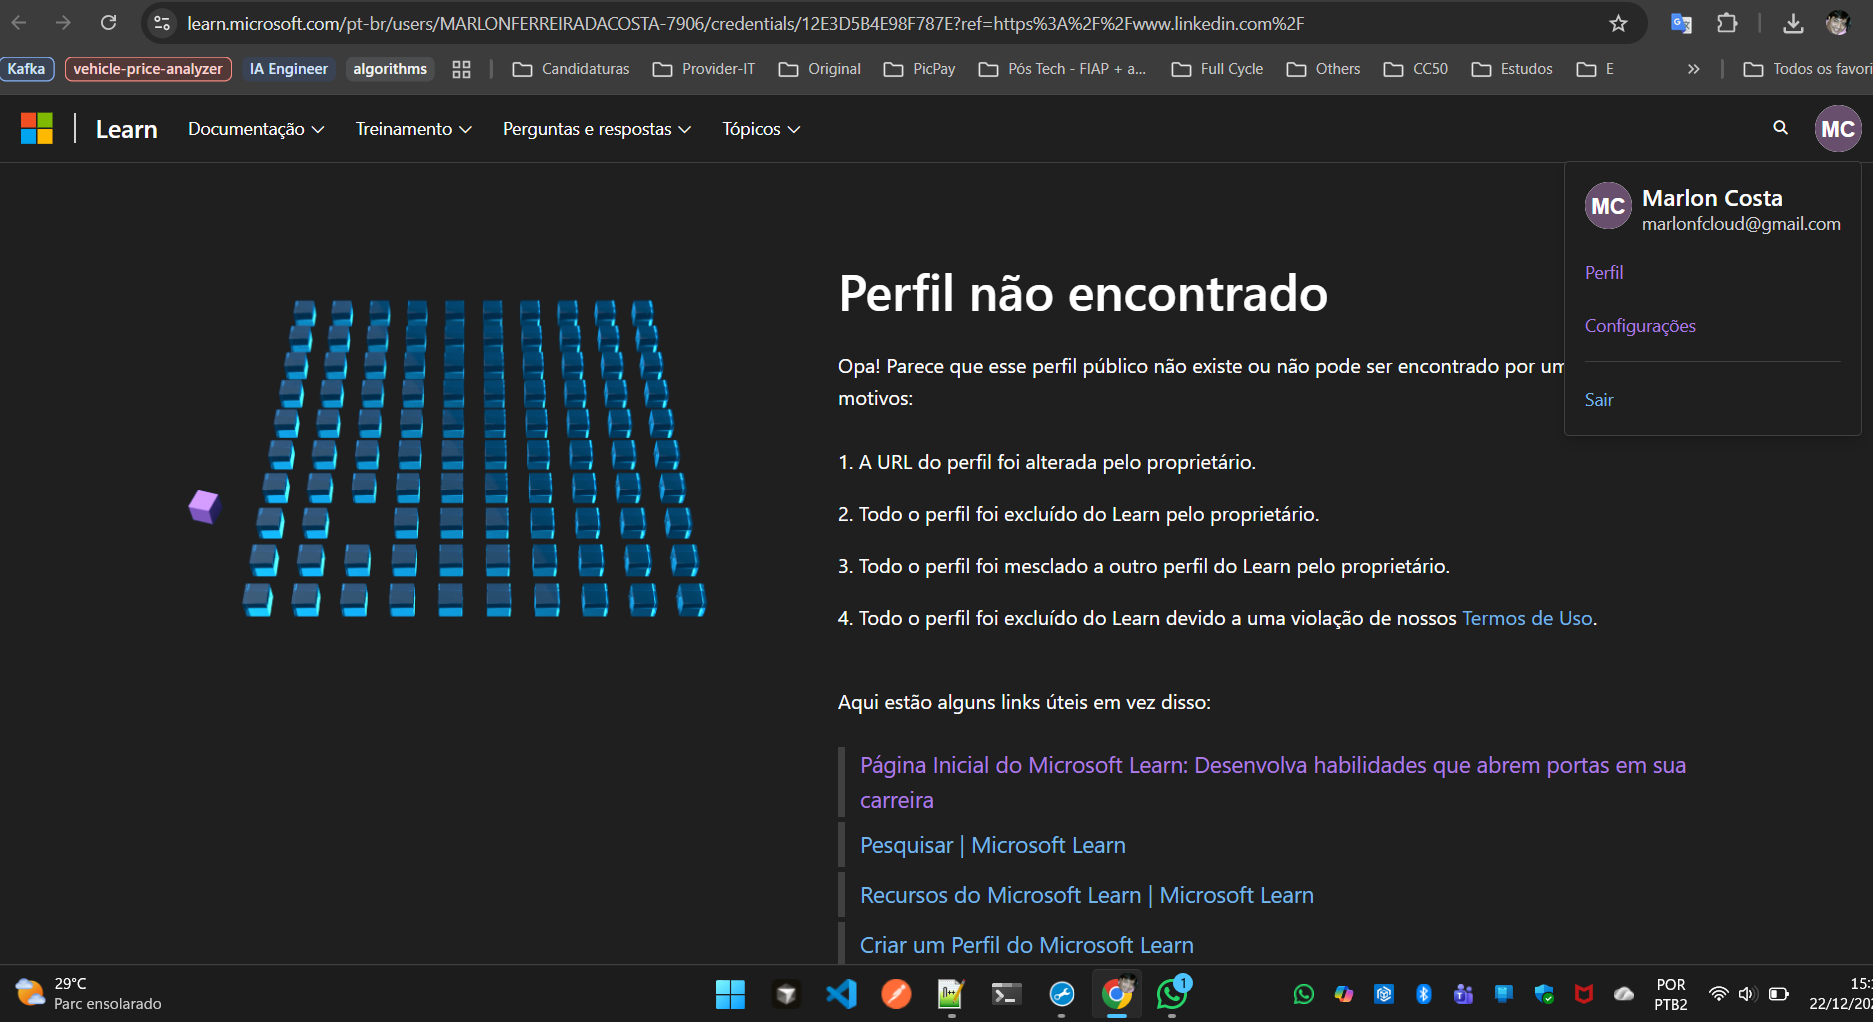Choose Sair to sign out

[1599, 400]
